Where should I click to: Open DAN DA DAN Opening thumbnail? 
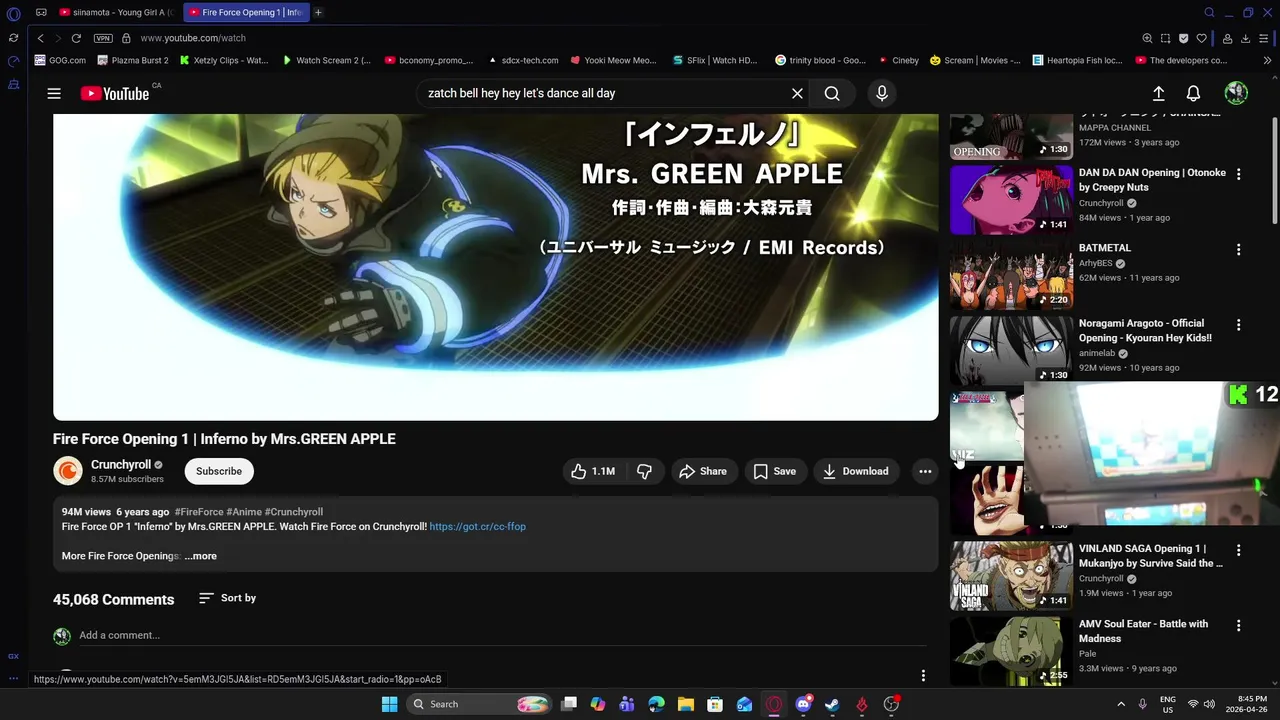1011,200
